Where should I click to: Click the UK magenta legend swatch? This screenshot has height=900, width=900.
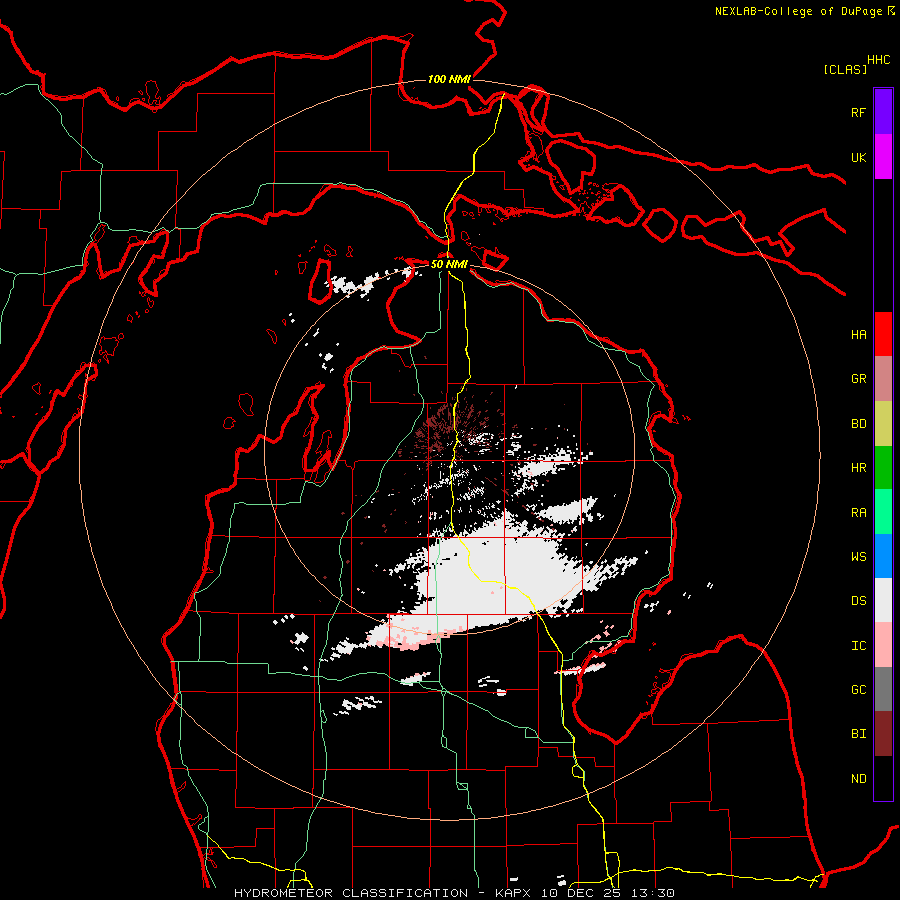(883, 157)
